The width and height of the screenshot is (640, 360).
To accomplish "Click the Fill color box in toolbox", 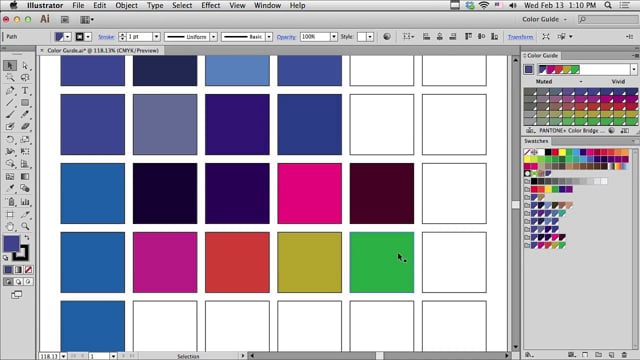I will click(x=11, y=244).
